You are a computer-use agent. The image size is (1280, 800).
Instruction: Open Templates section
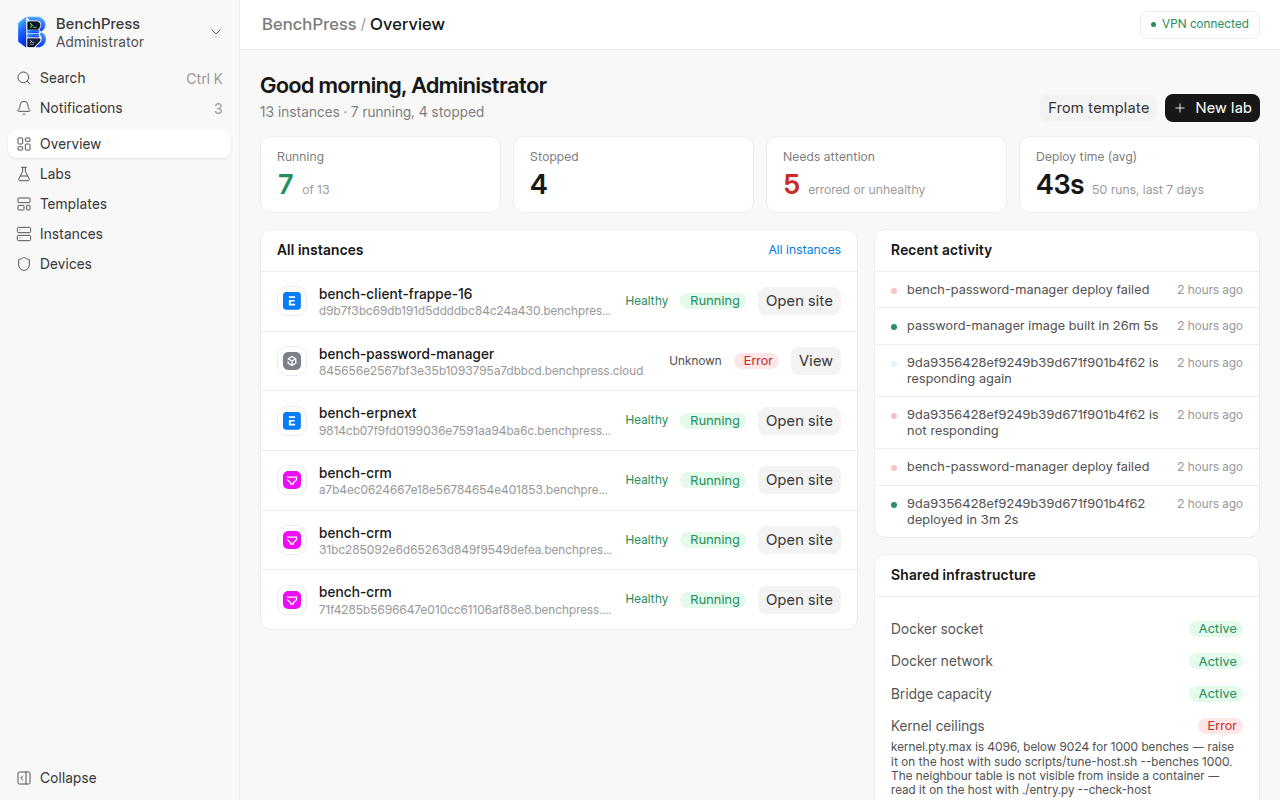[x=120, y=204]
